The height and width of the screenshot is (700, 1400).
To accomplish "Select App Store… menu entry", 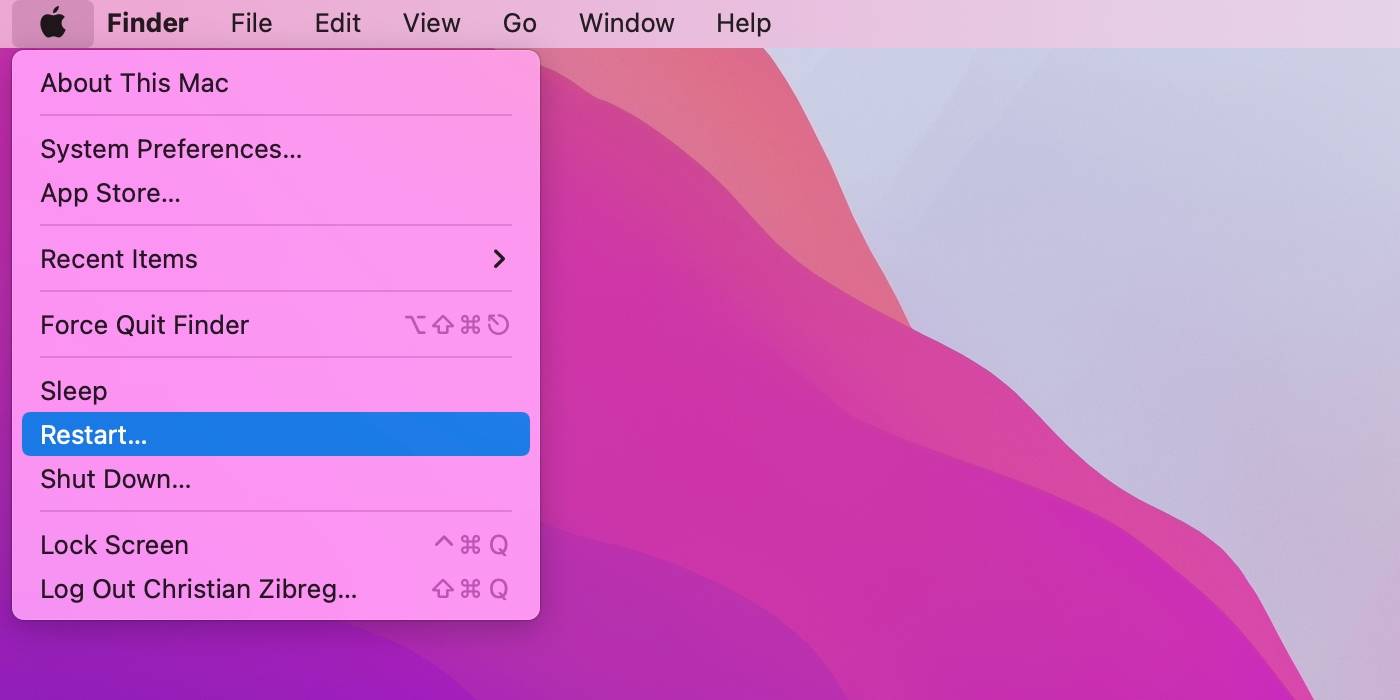I will (276, 193).
